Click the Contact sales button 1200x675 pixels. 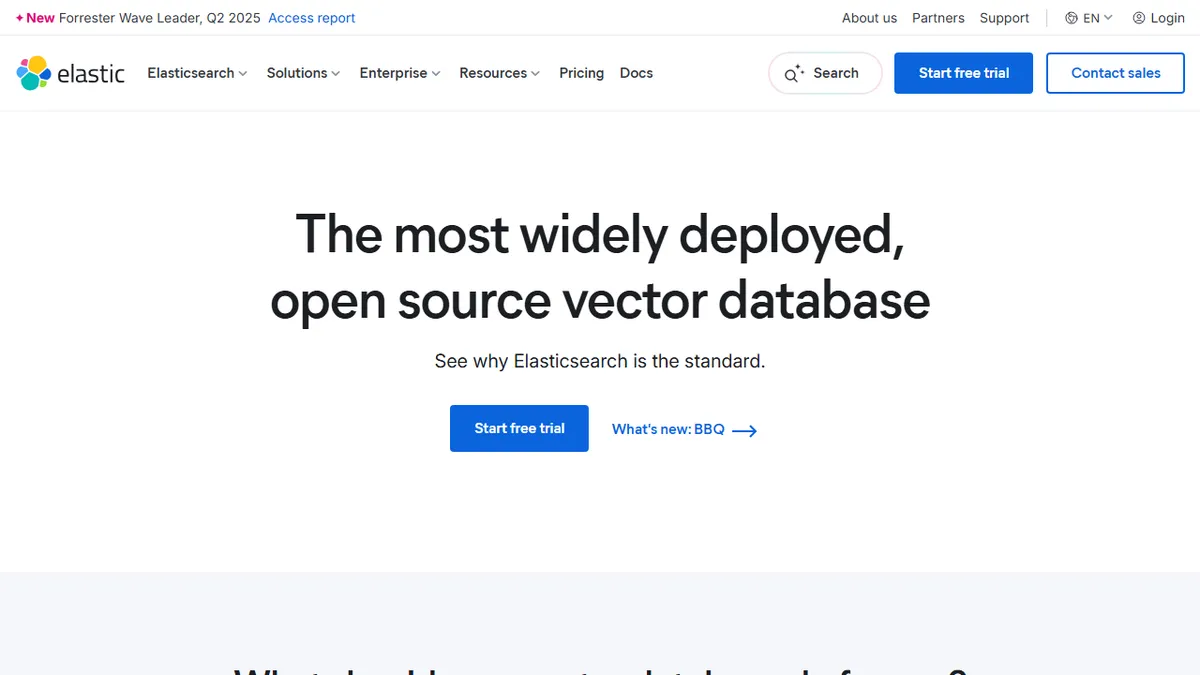[1116, 73]
